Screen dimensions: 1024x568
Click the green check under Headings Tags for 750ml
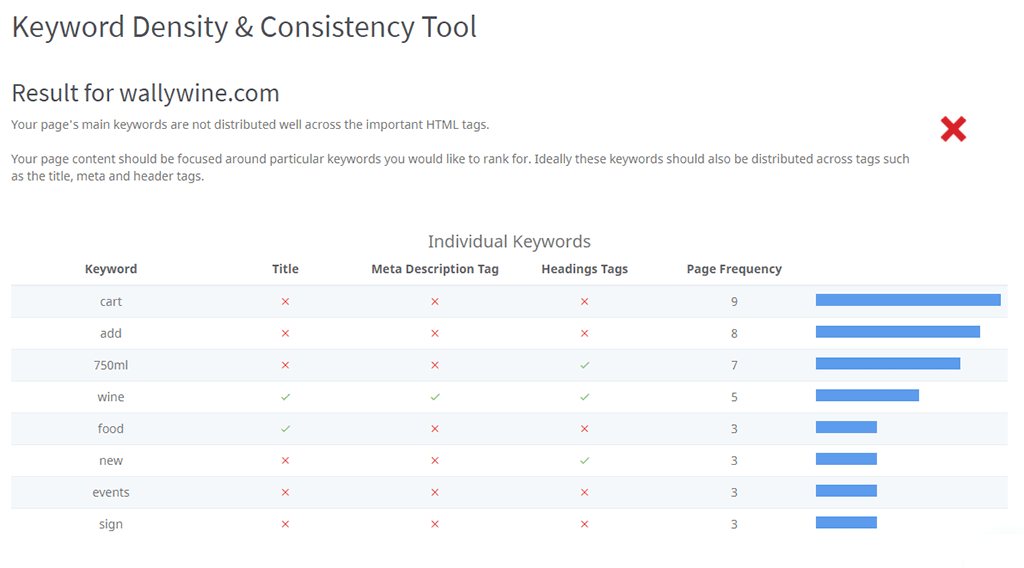[584, 365]
